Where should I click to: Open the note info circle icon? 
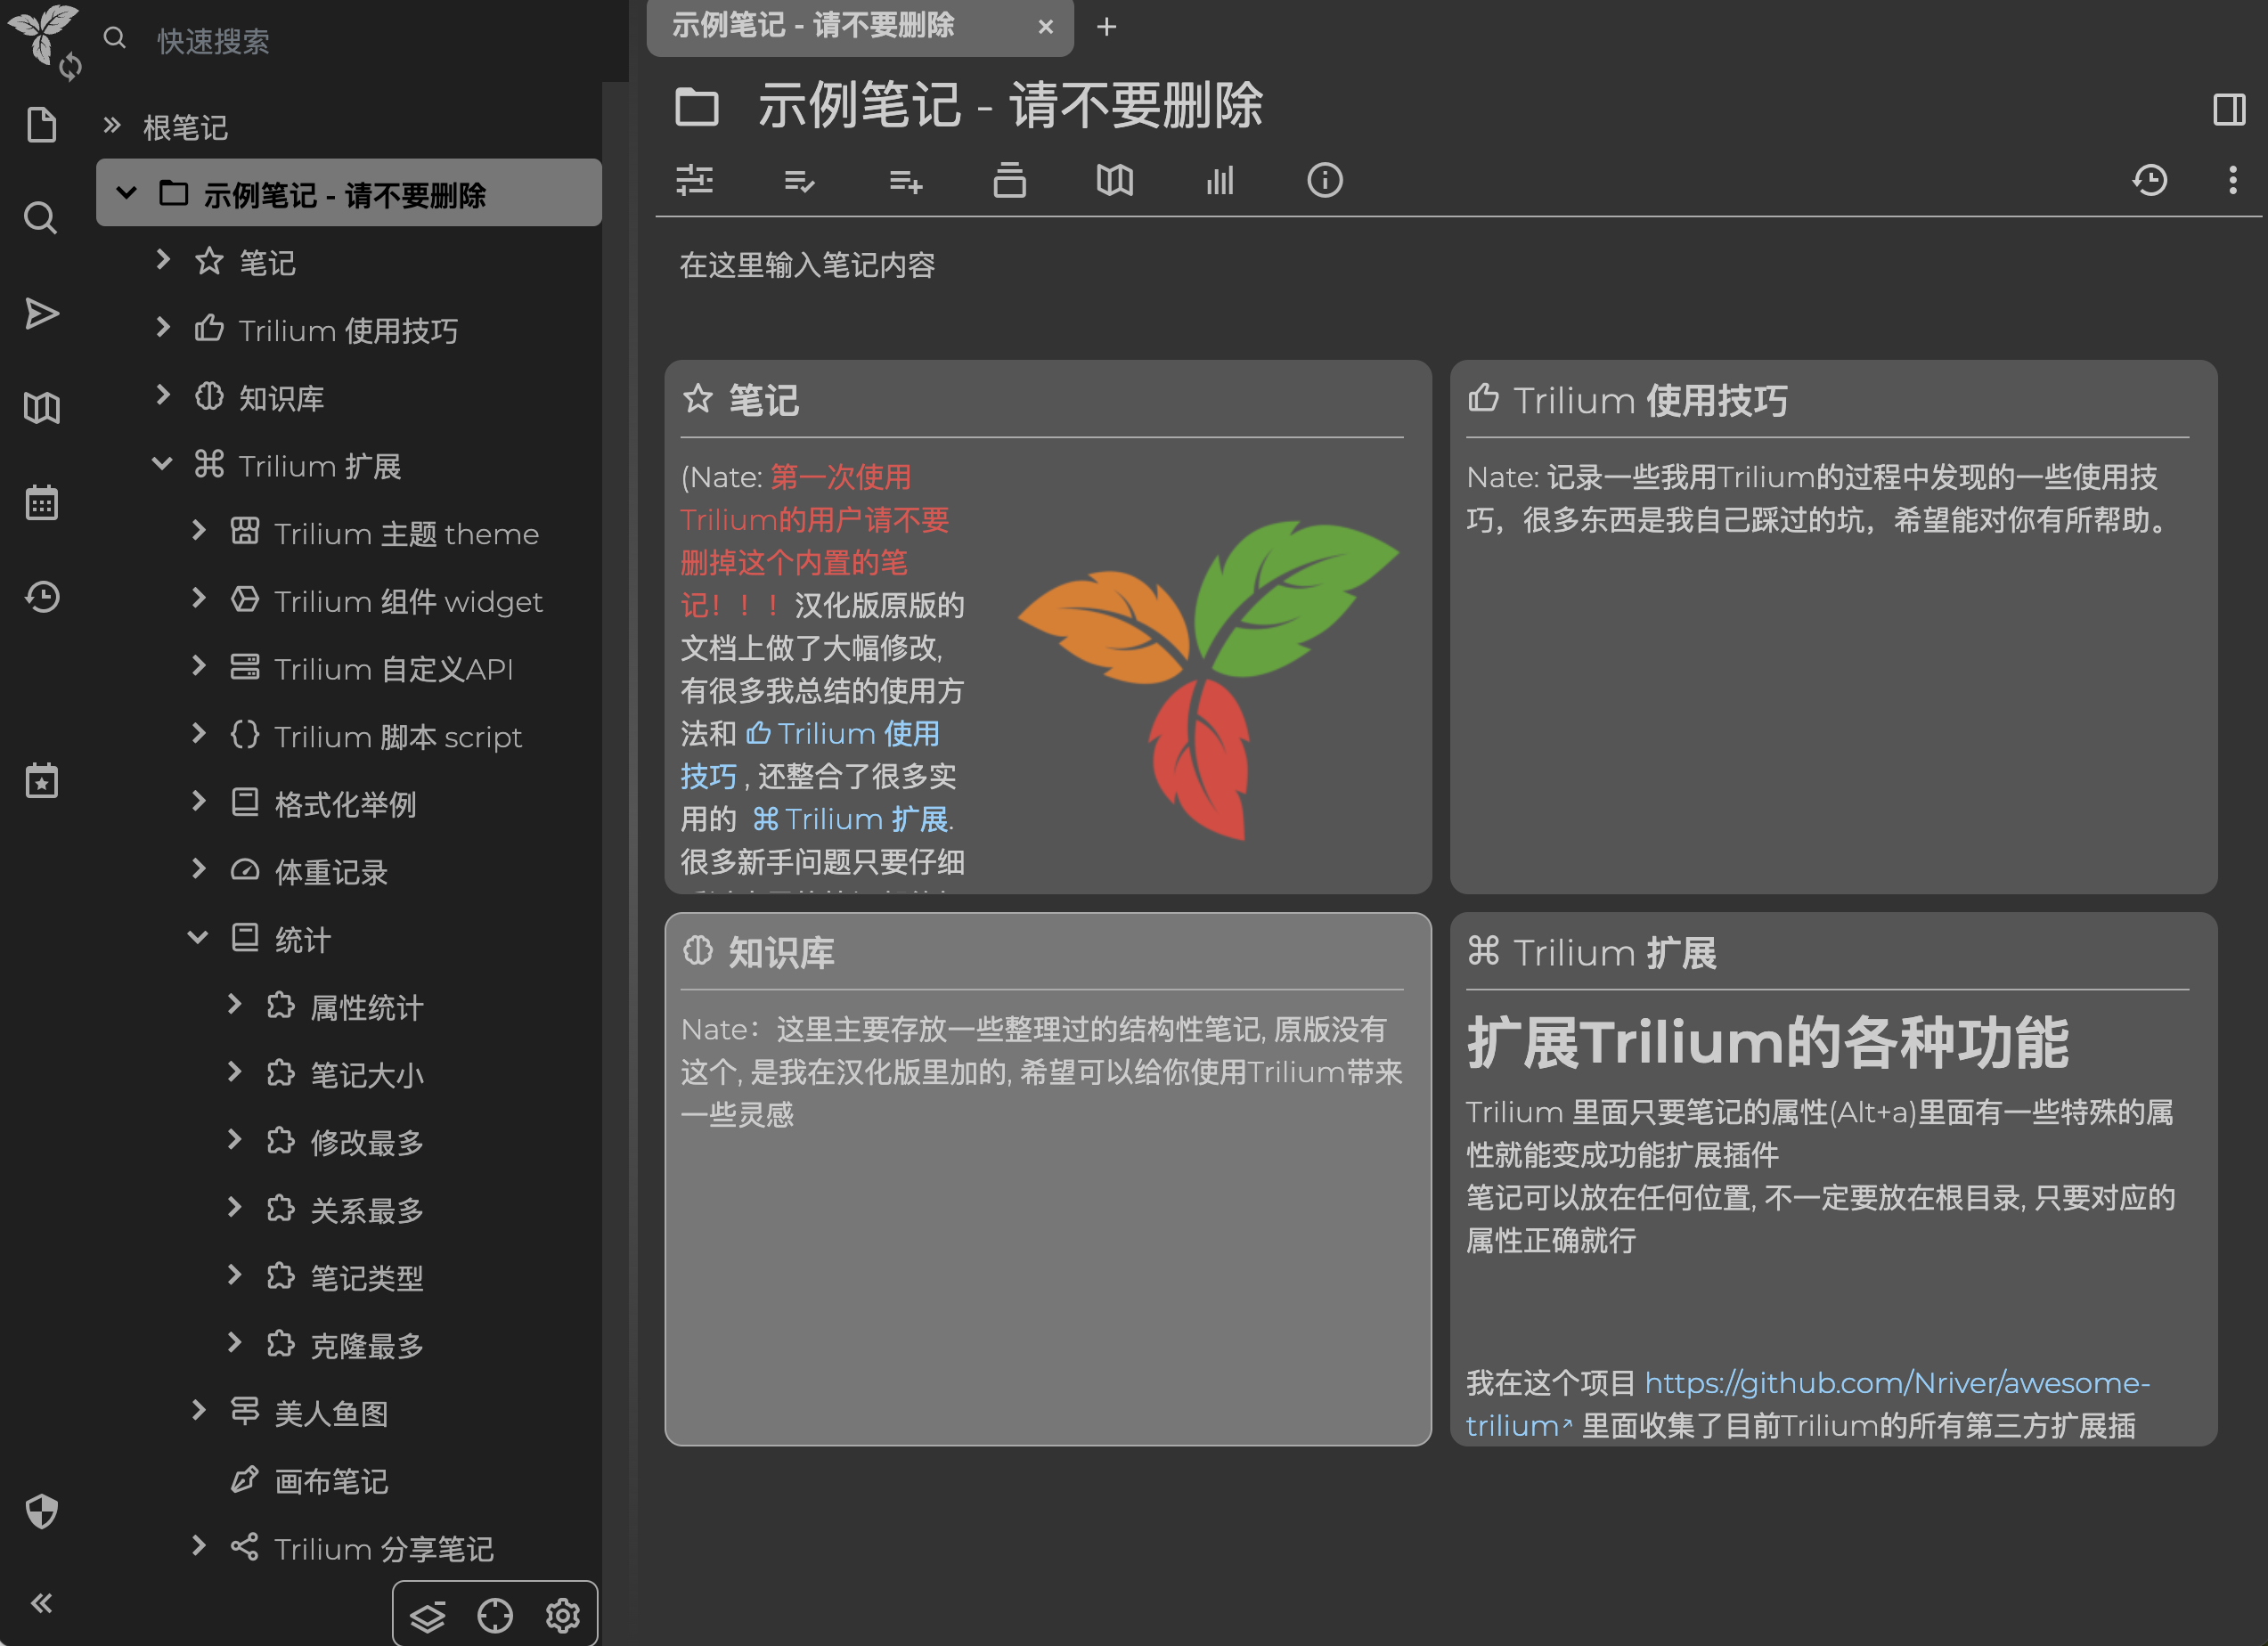click(x=1325, y=180)
